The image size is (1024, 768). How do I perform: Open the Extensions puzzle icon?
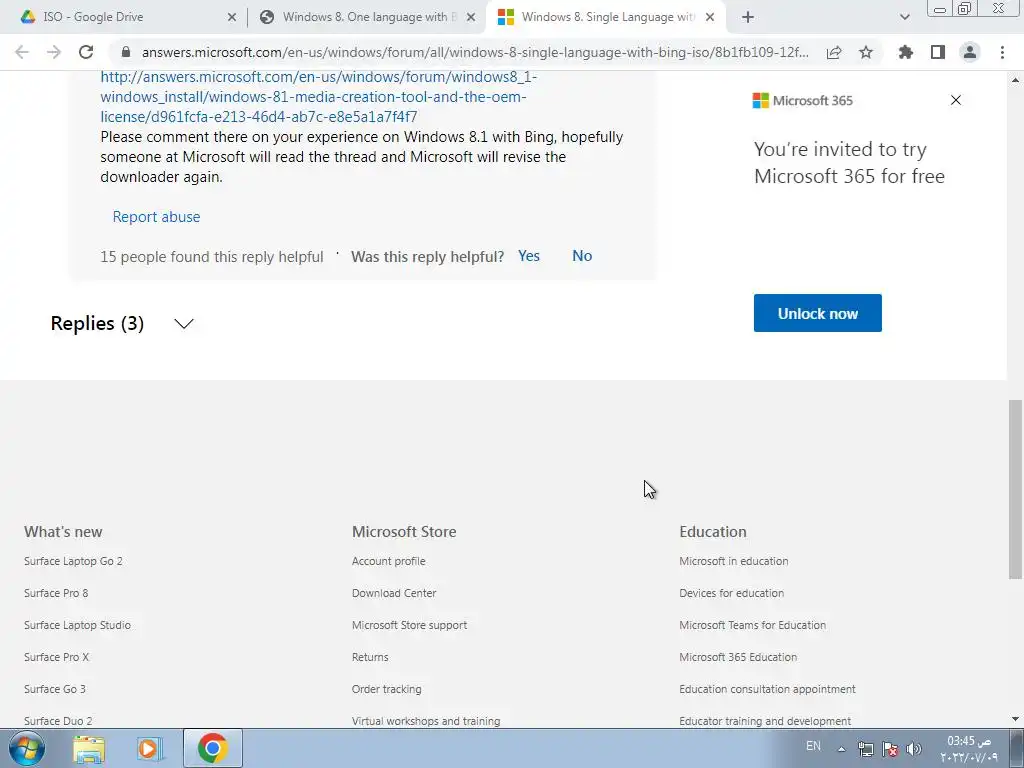point(906,52)
